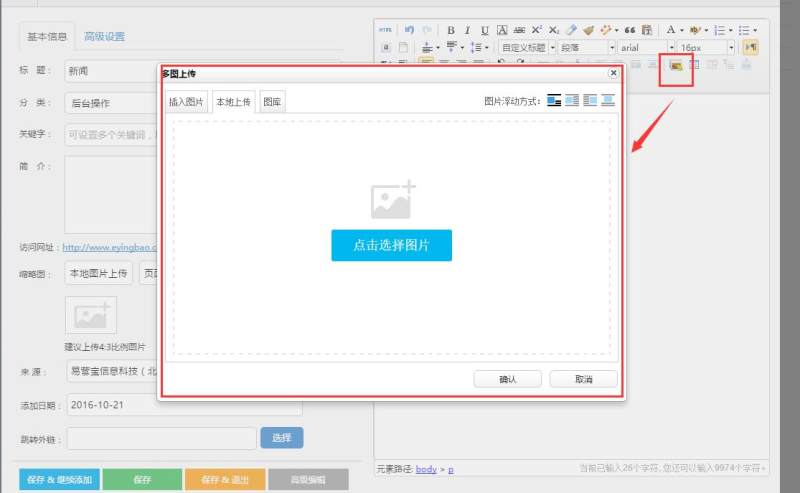
Task: Click the multi-image upload icon in toolbar
Action: click(676, 65)
